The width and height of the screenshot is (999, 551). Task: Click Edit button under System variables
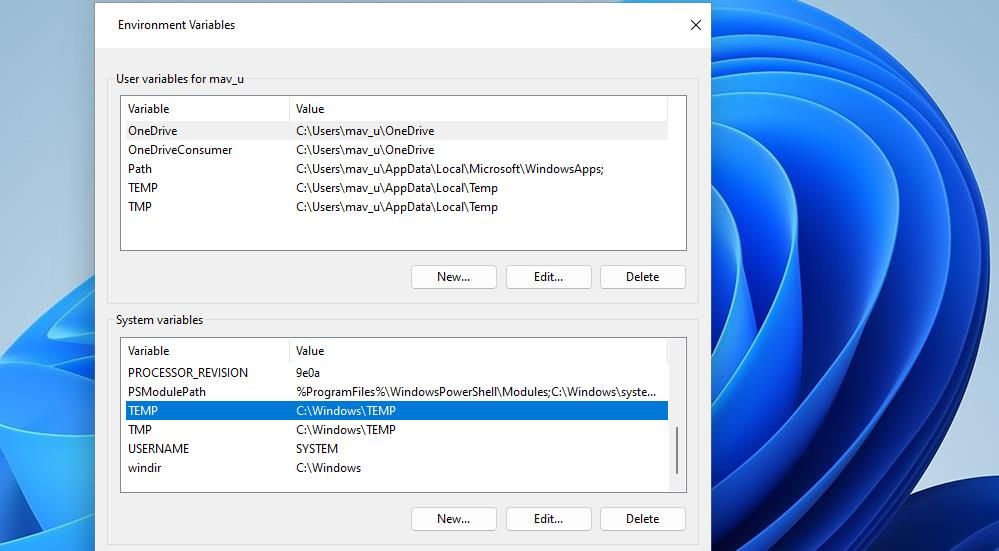pyautogui.click(x=548, y=519)
